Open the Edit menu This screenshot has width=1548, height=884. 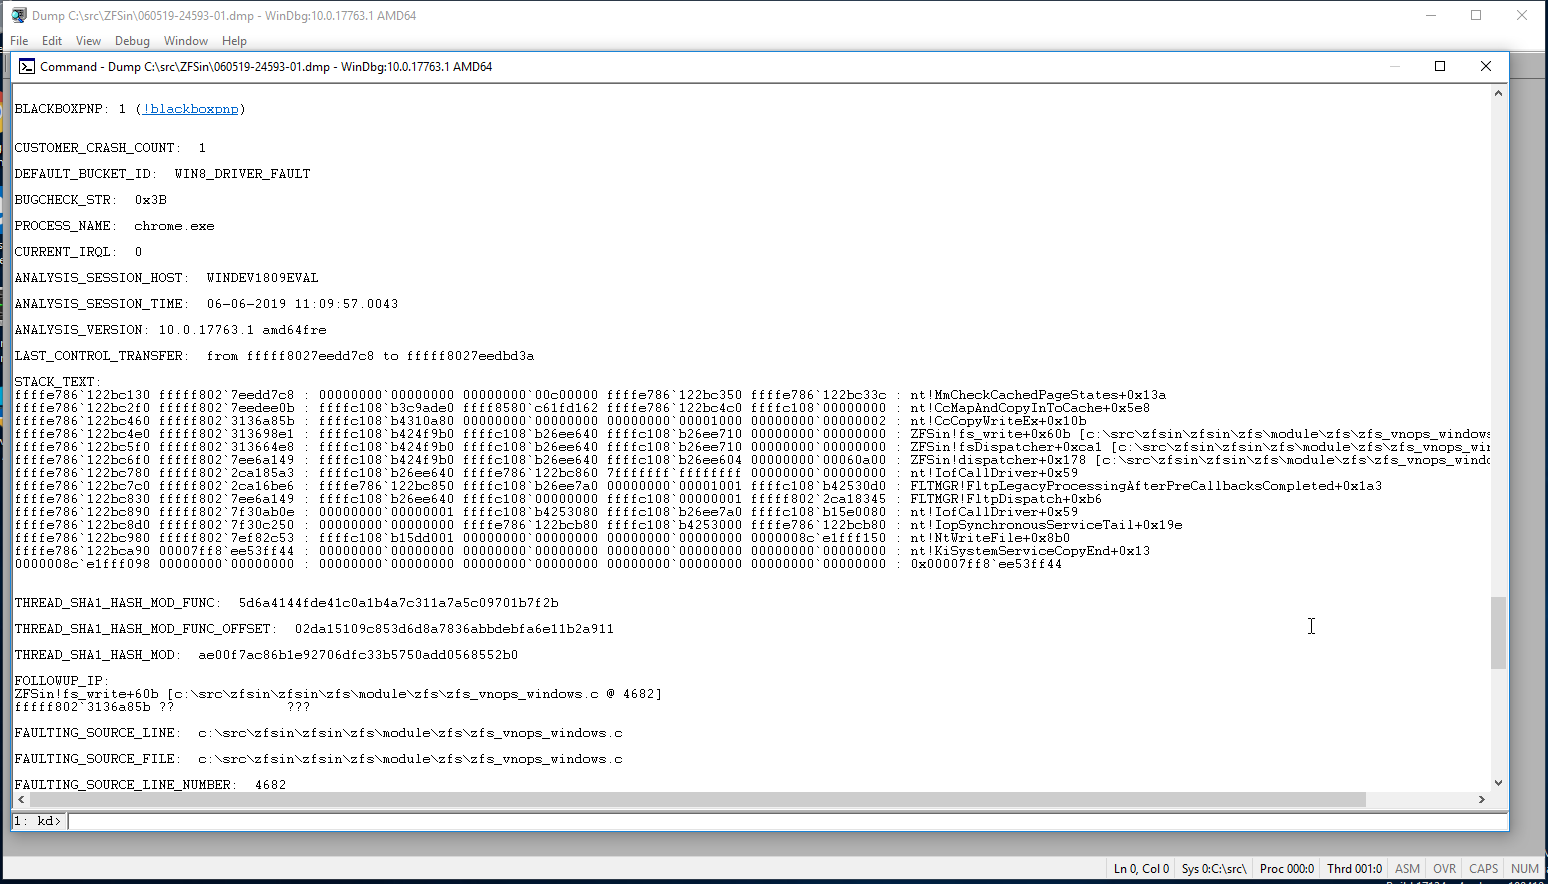pos(52,41)
